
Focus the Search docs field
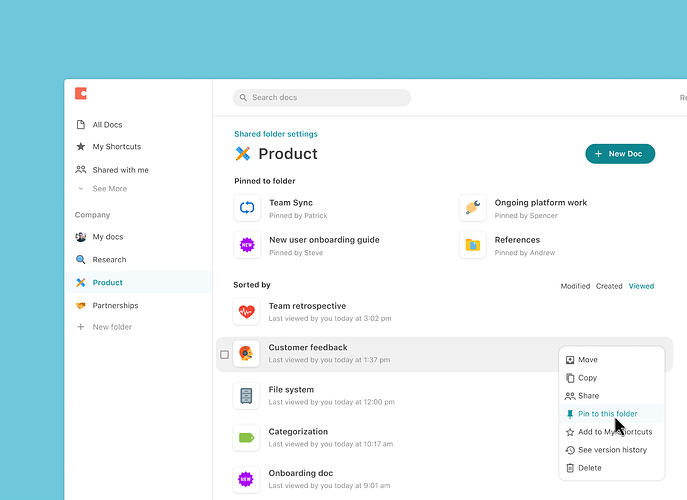pos(322,97)
